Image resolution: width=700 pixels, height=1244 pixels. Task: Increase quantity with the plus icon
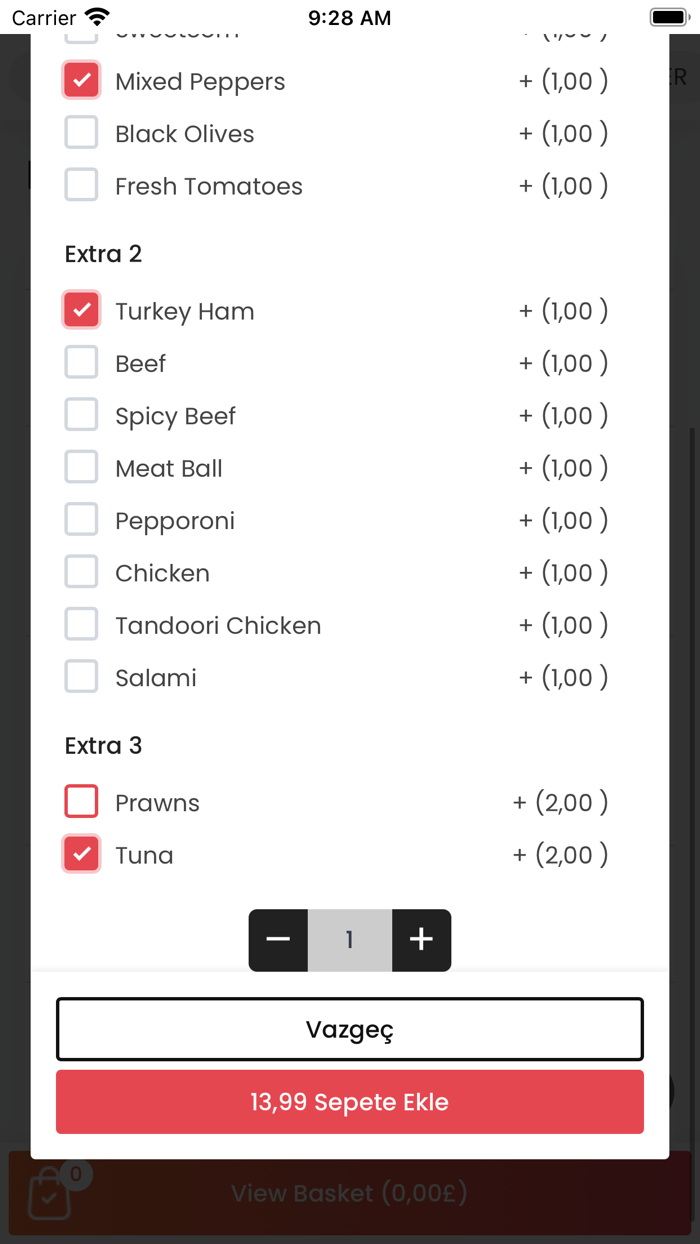coord(421,940)
